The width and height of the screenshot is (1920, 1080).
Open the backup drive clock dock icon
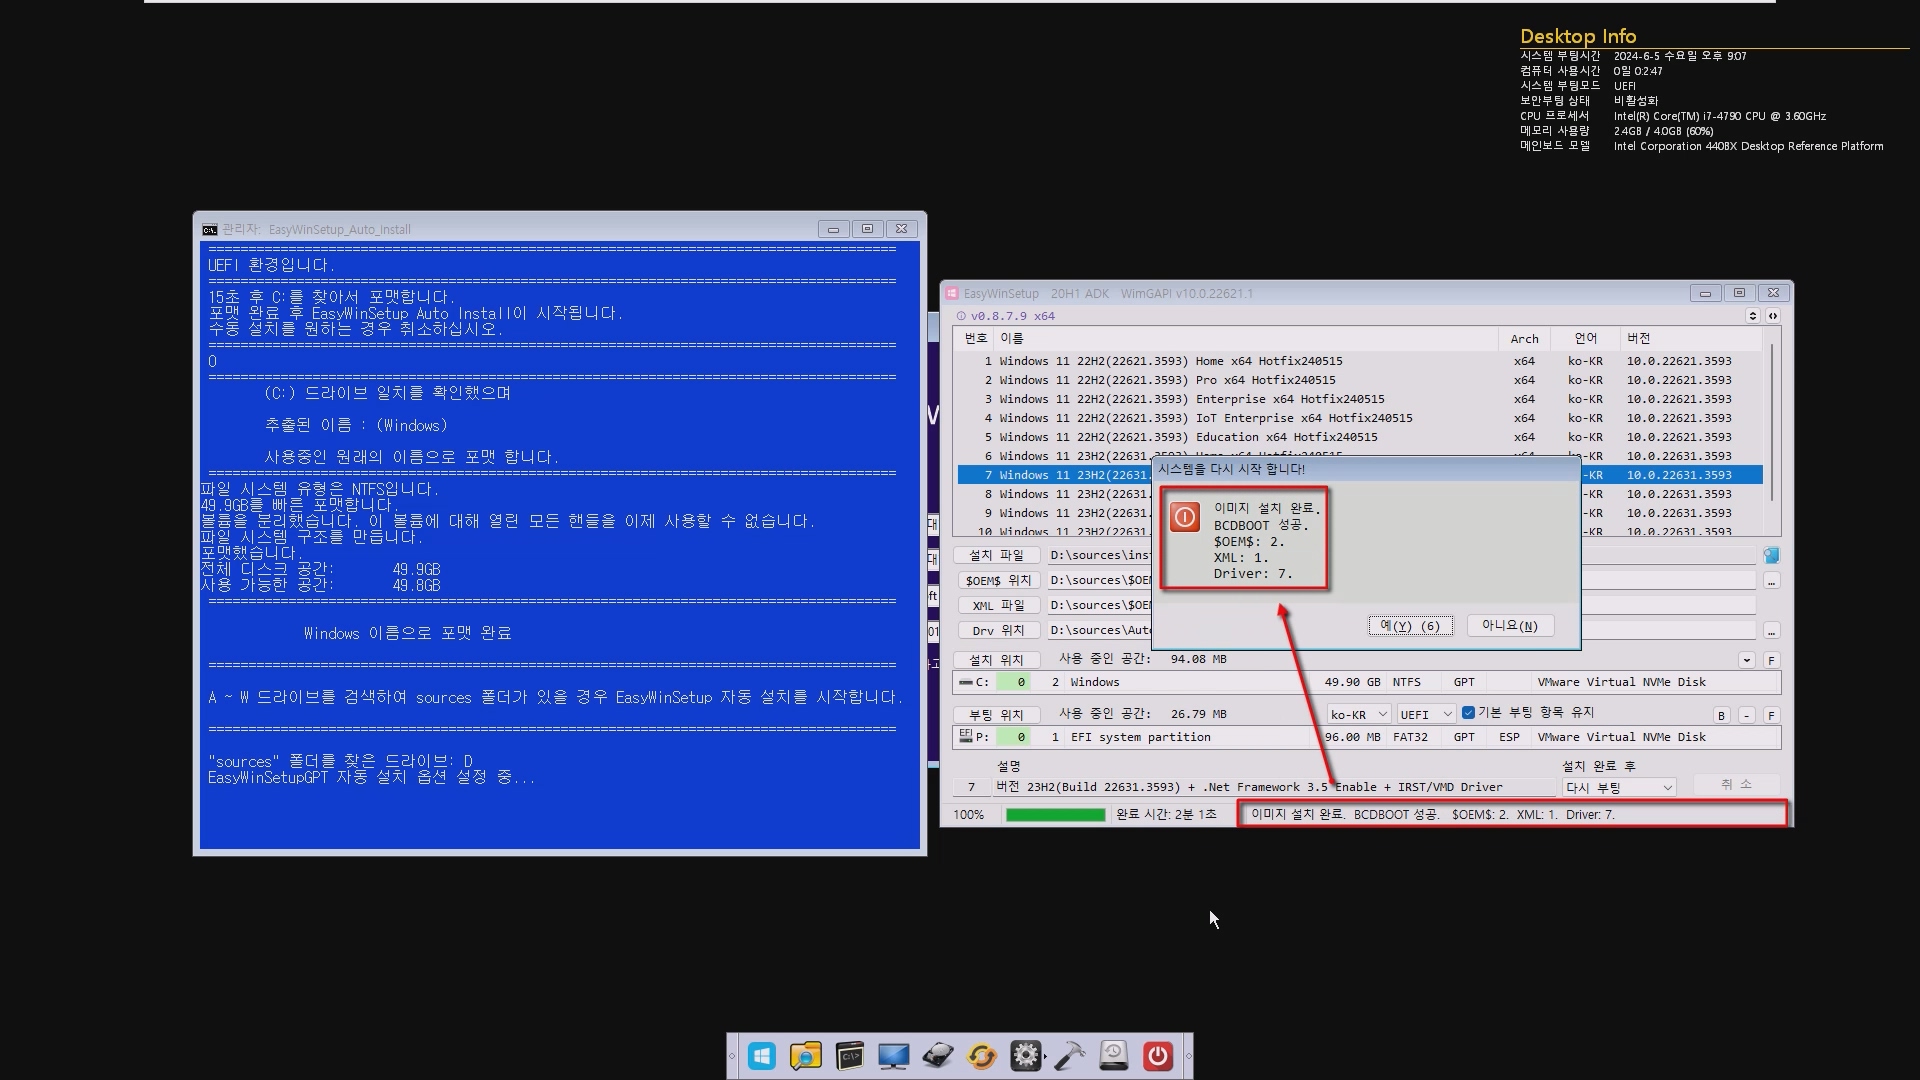(1113, 1056)
